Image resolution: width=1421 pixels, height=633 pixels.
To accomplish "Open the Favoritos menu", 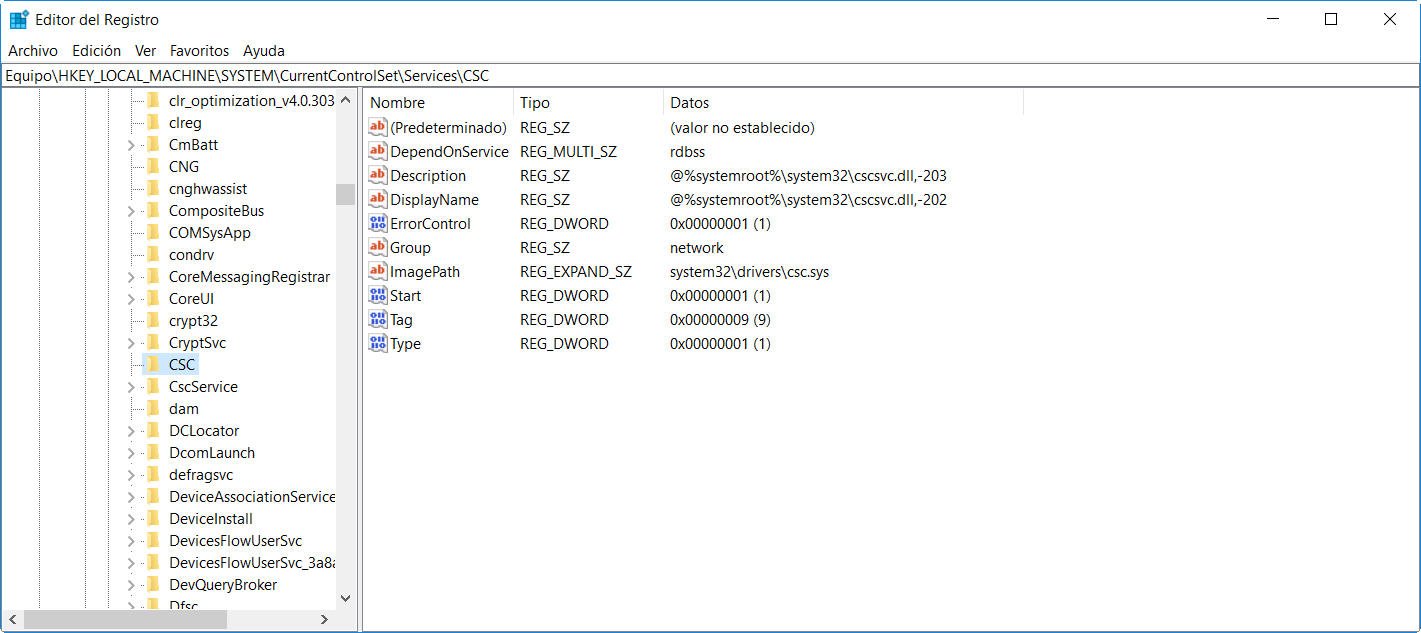I will pyautogui.click(x=199, y=50).
